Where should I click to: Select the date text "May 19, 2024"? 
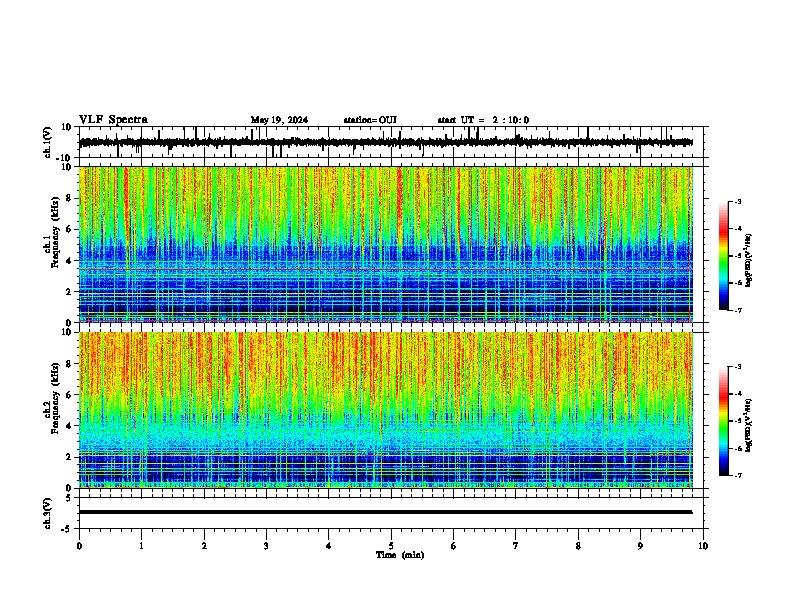pyautogui.click(x=279, y=120)
